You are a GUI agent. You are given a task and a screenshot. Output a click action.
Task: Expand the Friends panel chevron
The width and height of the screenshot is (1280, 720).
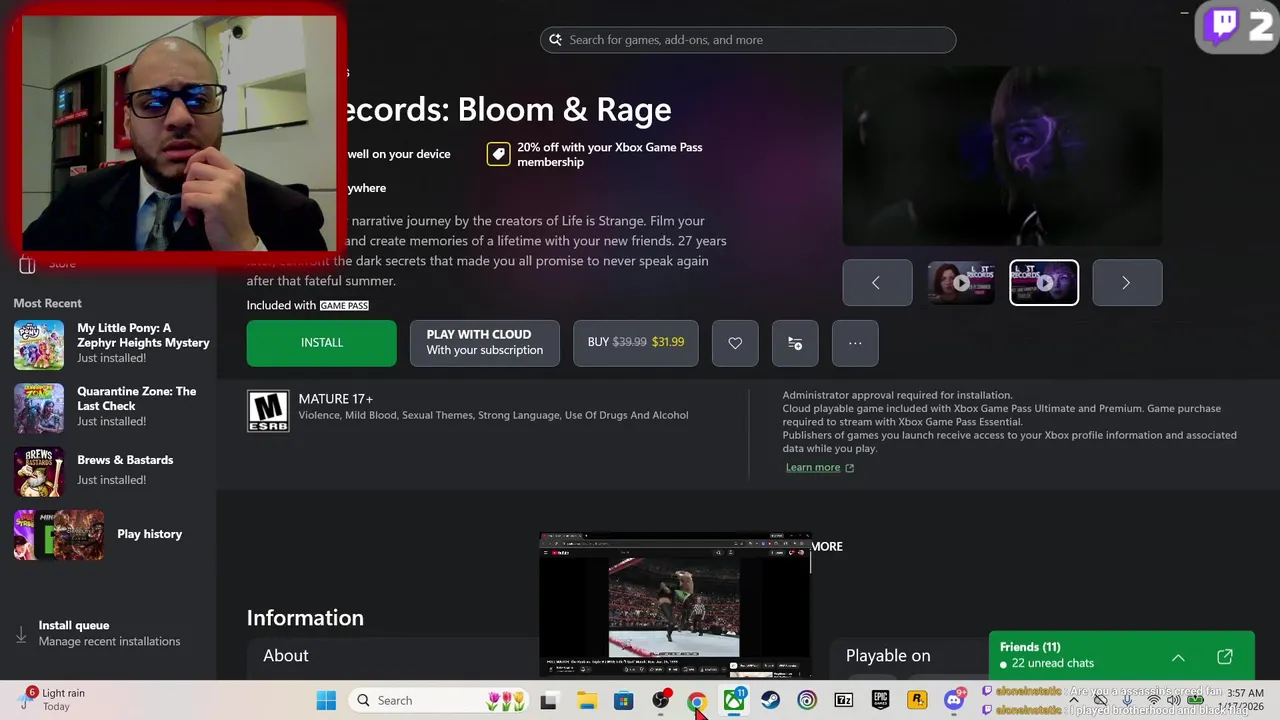coord(1178,657)
